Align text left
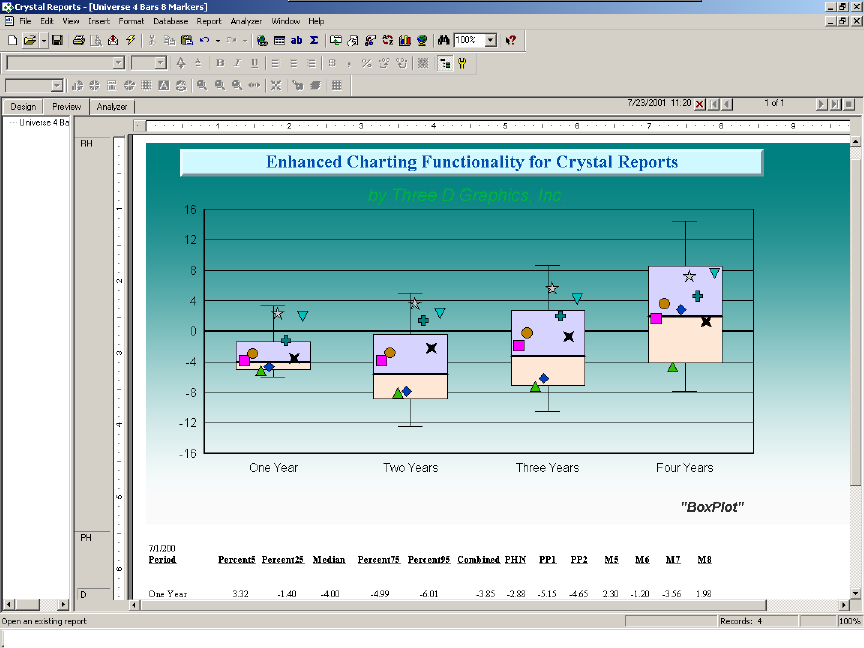Image resolution: width=864 pixels, height=648 pixels. pyautogui.click(x=276, y=63)
